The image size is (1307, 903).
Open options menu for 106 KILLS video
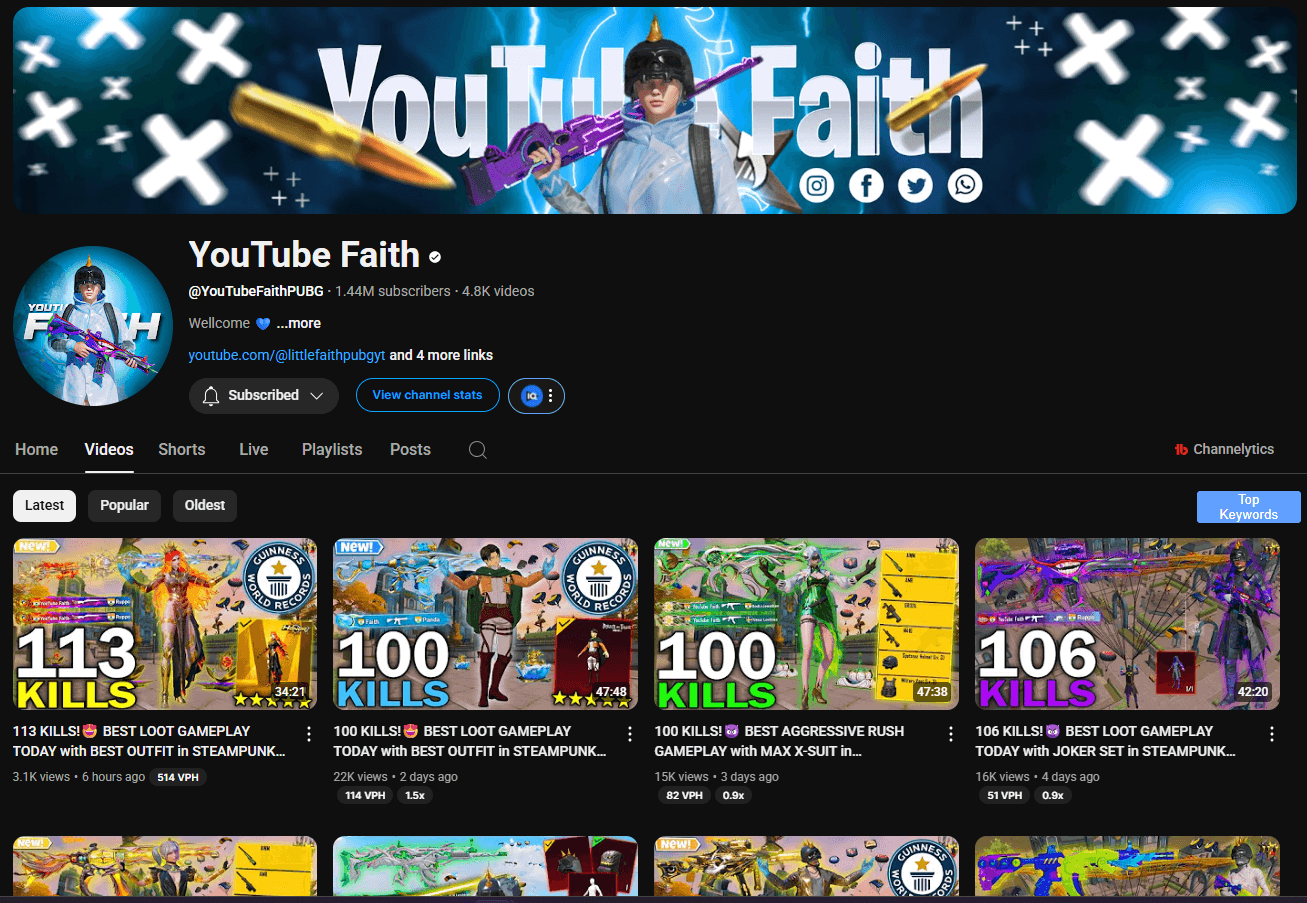point(1272,734)
